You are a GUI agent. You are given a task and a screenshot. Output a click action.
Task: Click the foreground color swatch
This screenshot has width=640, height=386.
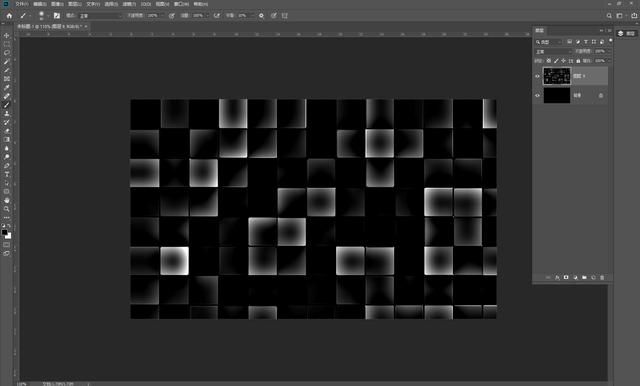pyautogui.click(x=4, y=232)
